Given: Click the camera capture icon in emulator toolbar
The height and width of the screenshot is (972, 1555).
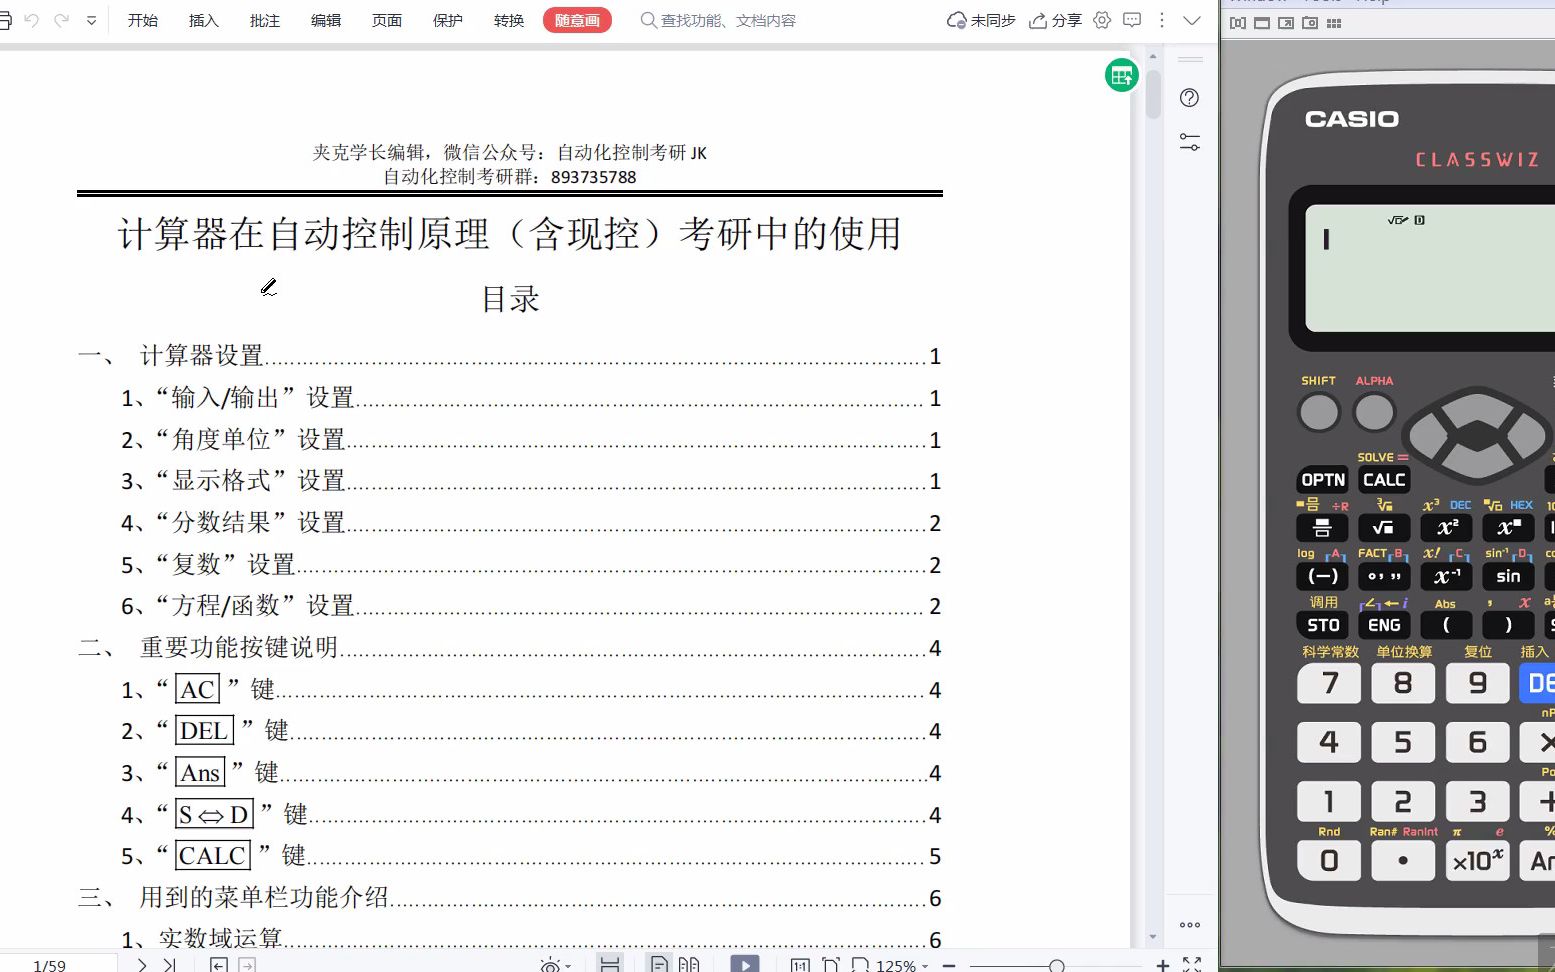Looking at the screenshot, I should [1310, 23].
